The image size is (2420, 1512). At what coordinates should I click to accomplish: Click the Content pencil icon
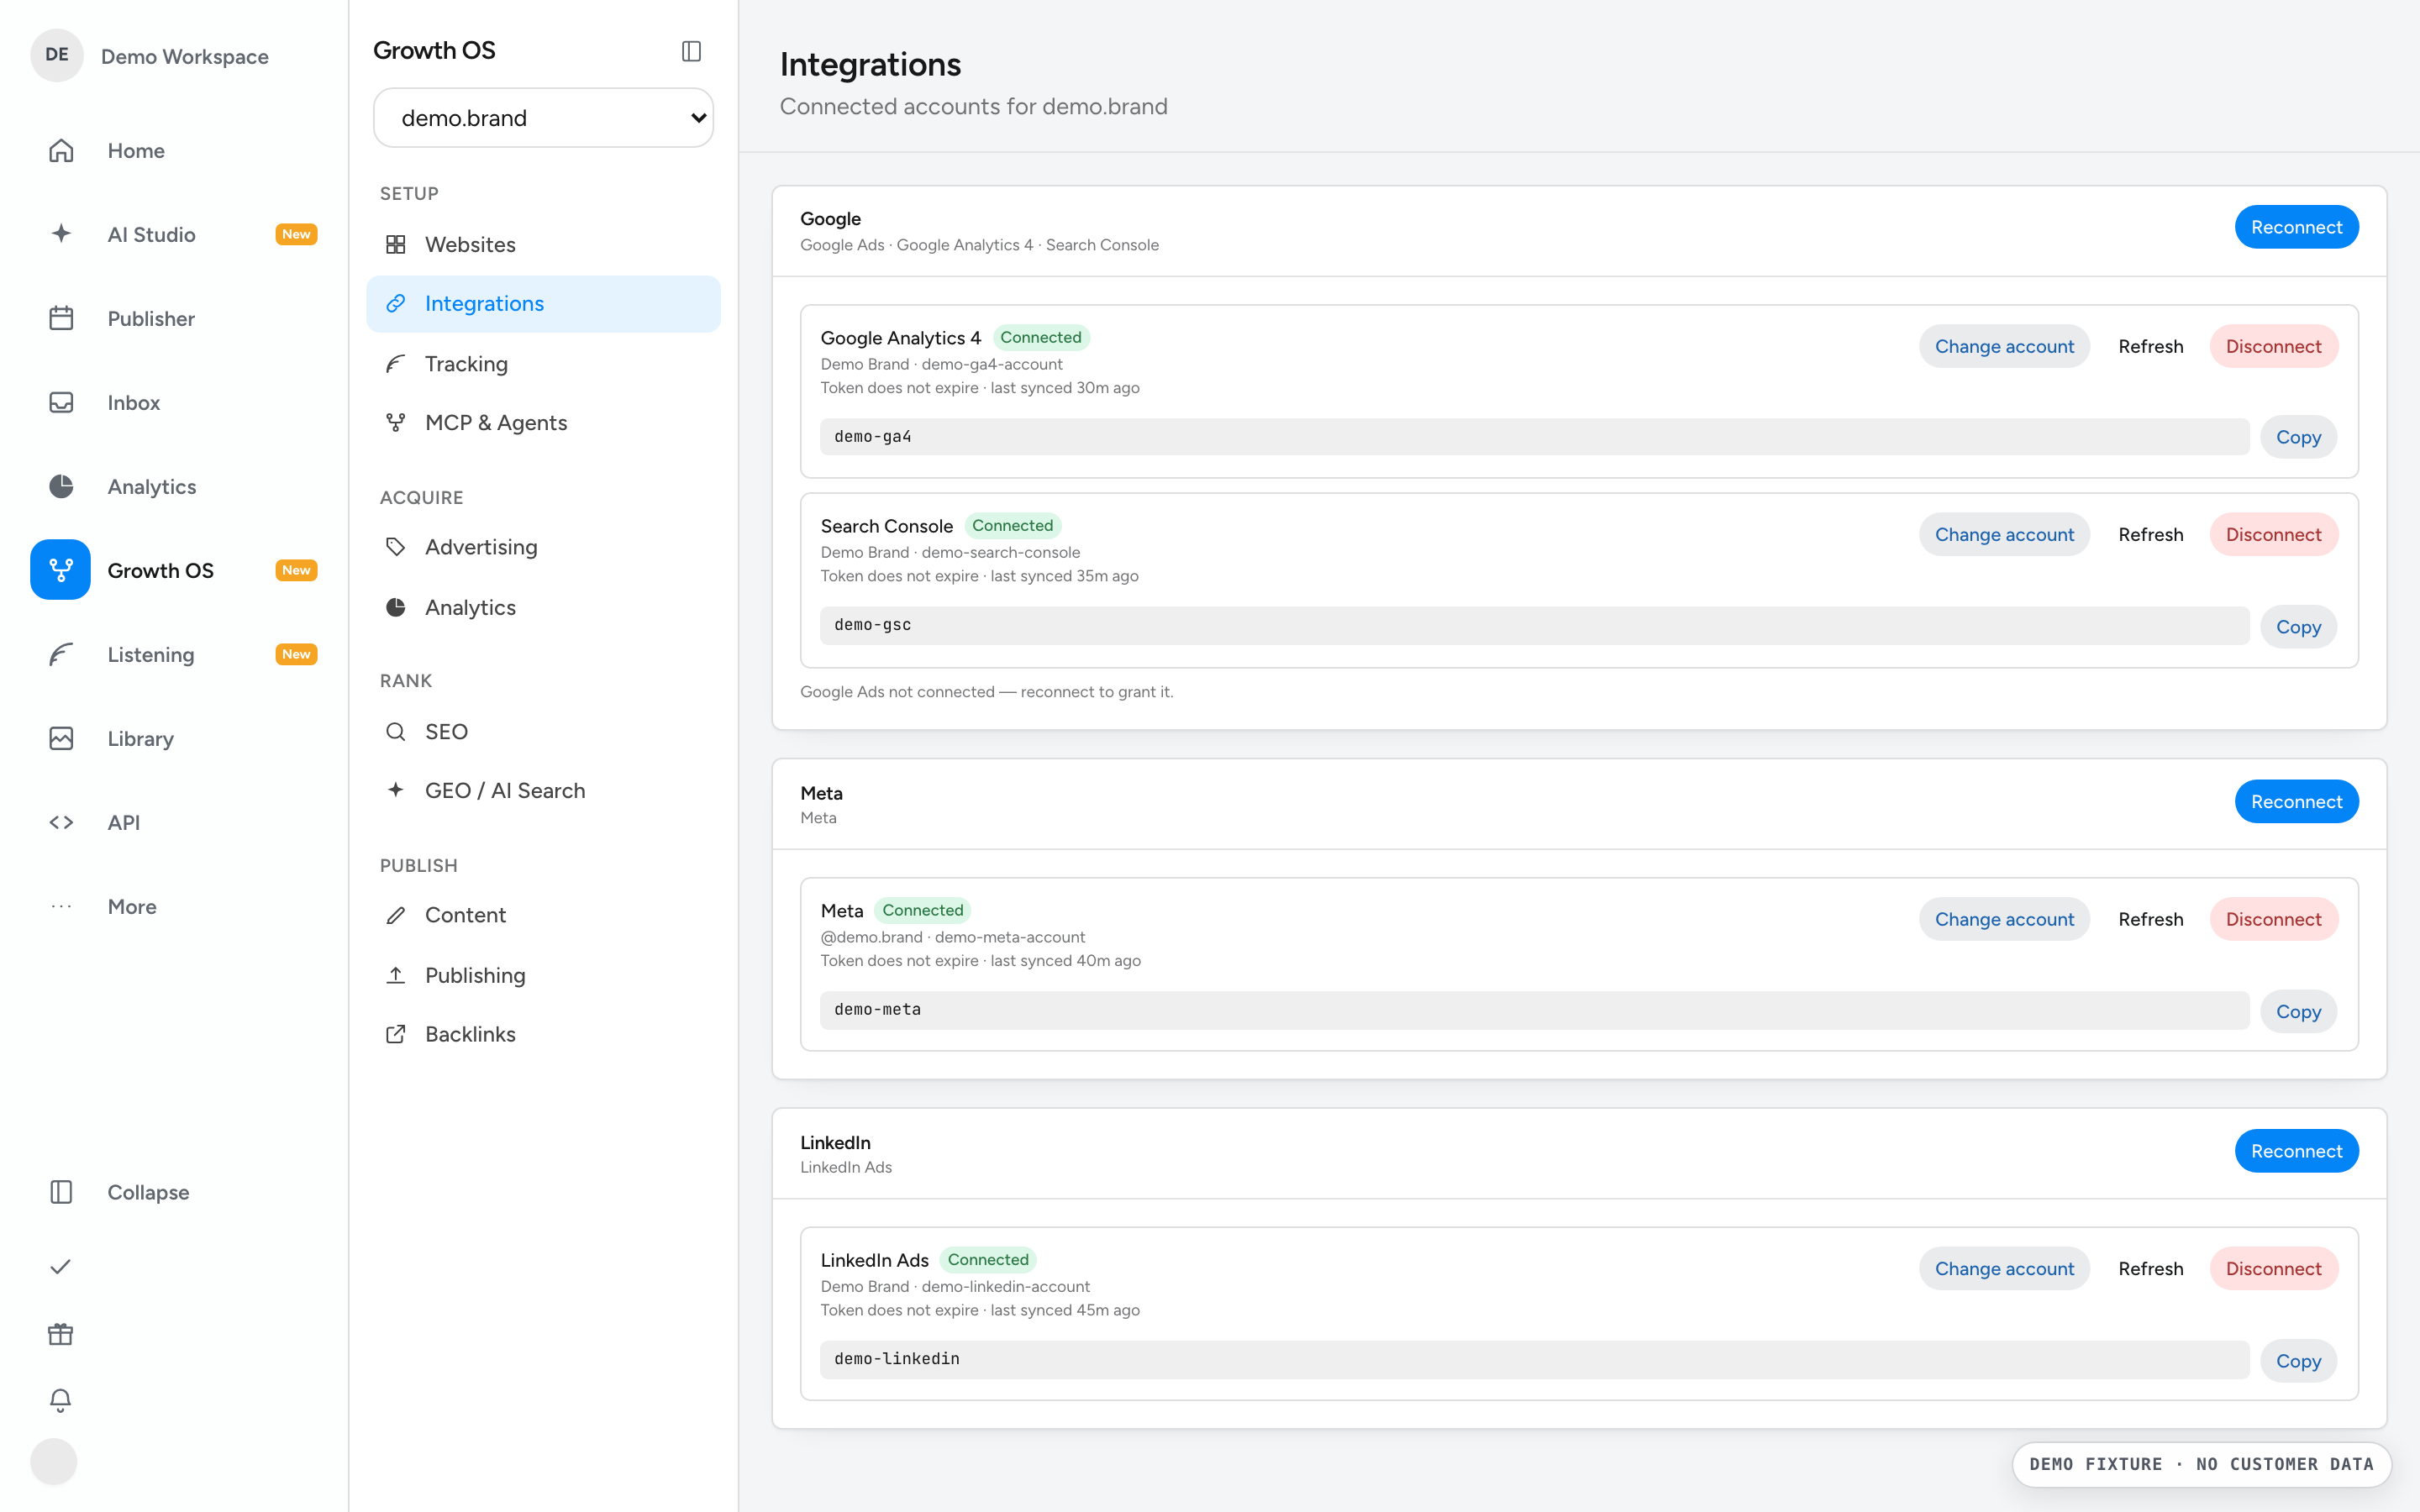(396, 915)
